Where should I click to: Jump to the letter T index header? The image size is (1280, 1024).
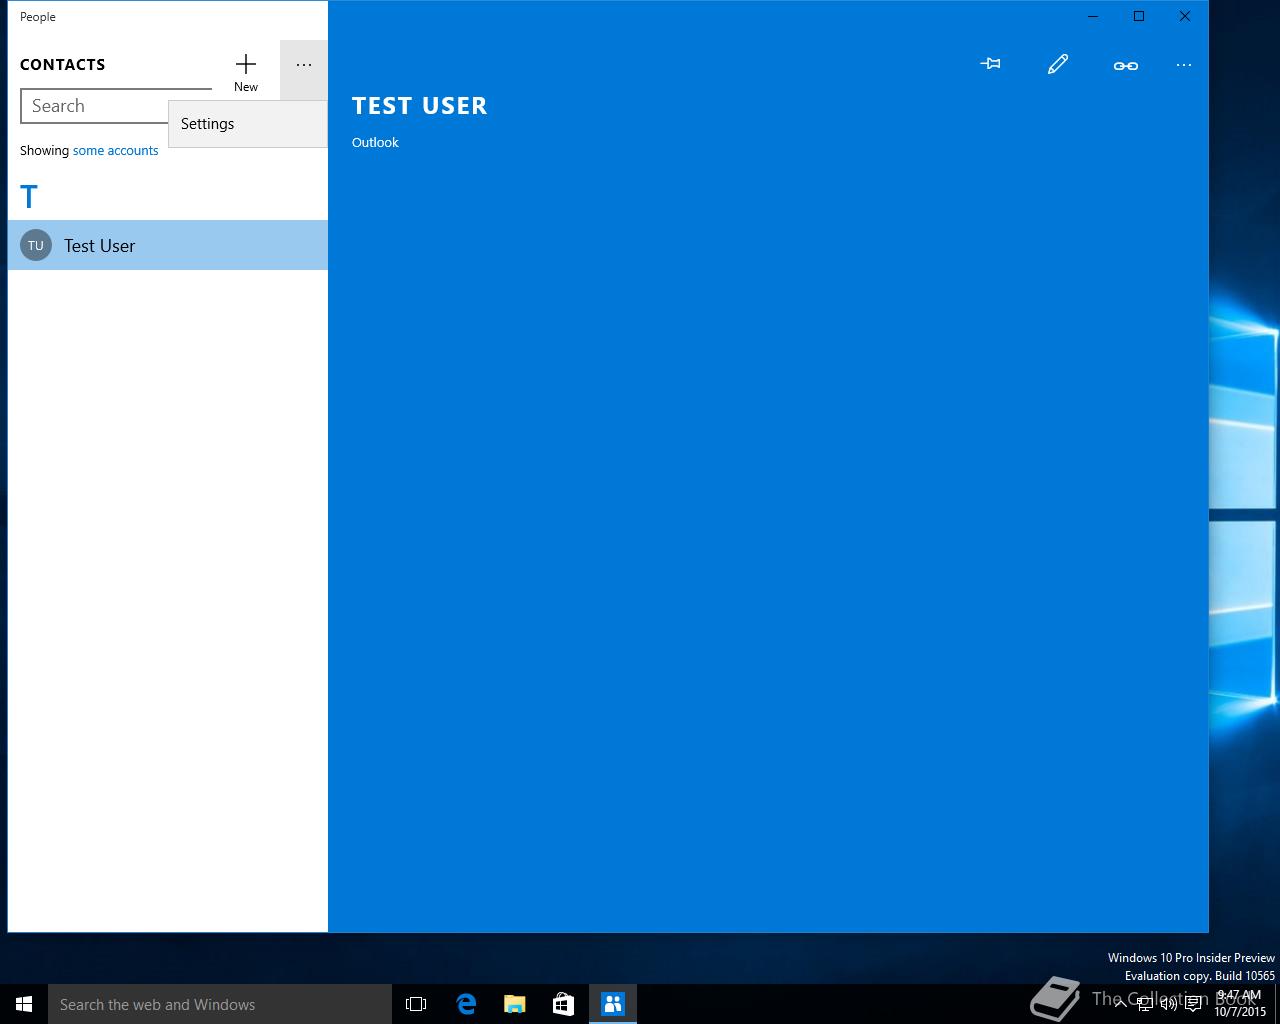coord(29,197)
